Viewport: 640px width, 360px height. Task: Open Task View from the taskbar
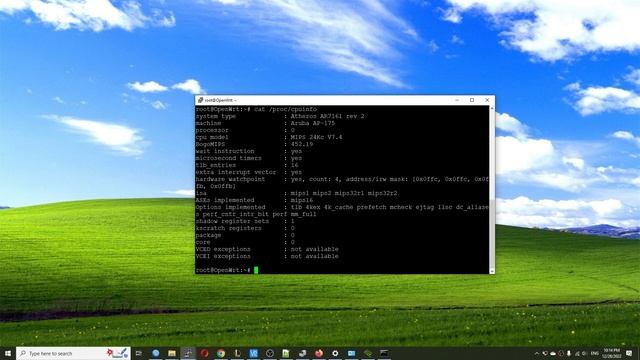pos(139,353)
